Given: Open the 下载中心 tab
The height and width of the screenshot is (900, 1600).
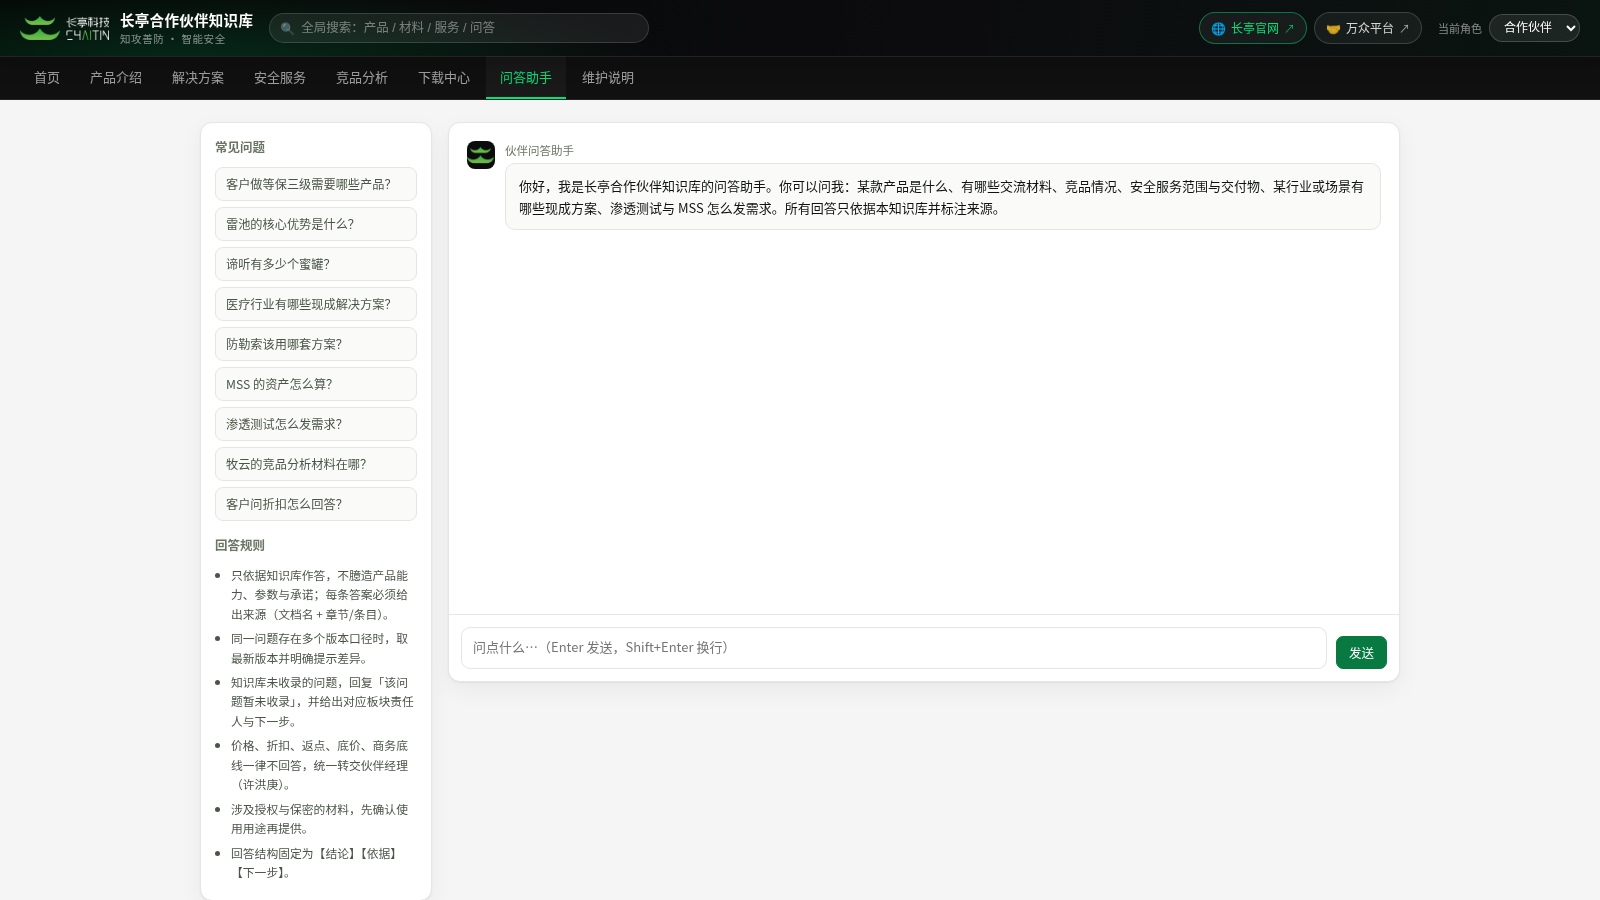Looking at the screenshot, I should 444,78.
